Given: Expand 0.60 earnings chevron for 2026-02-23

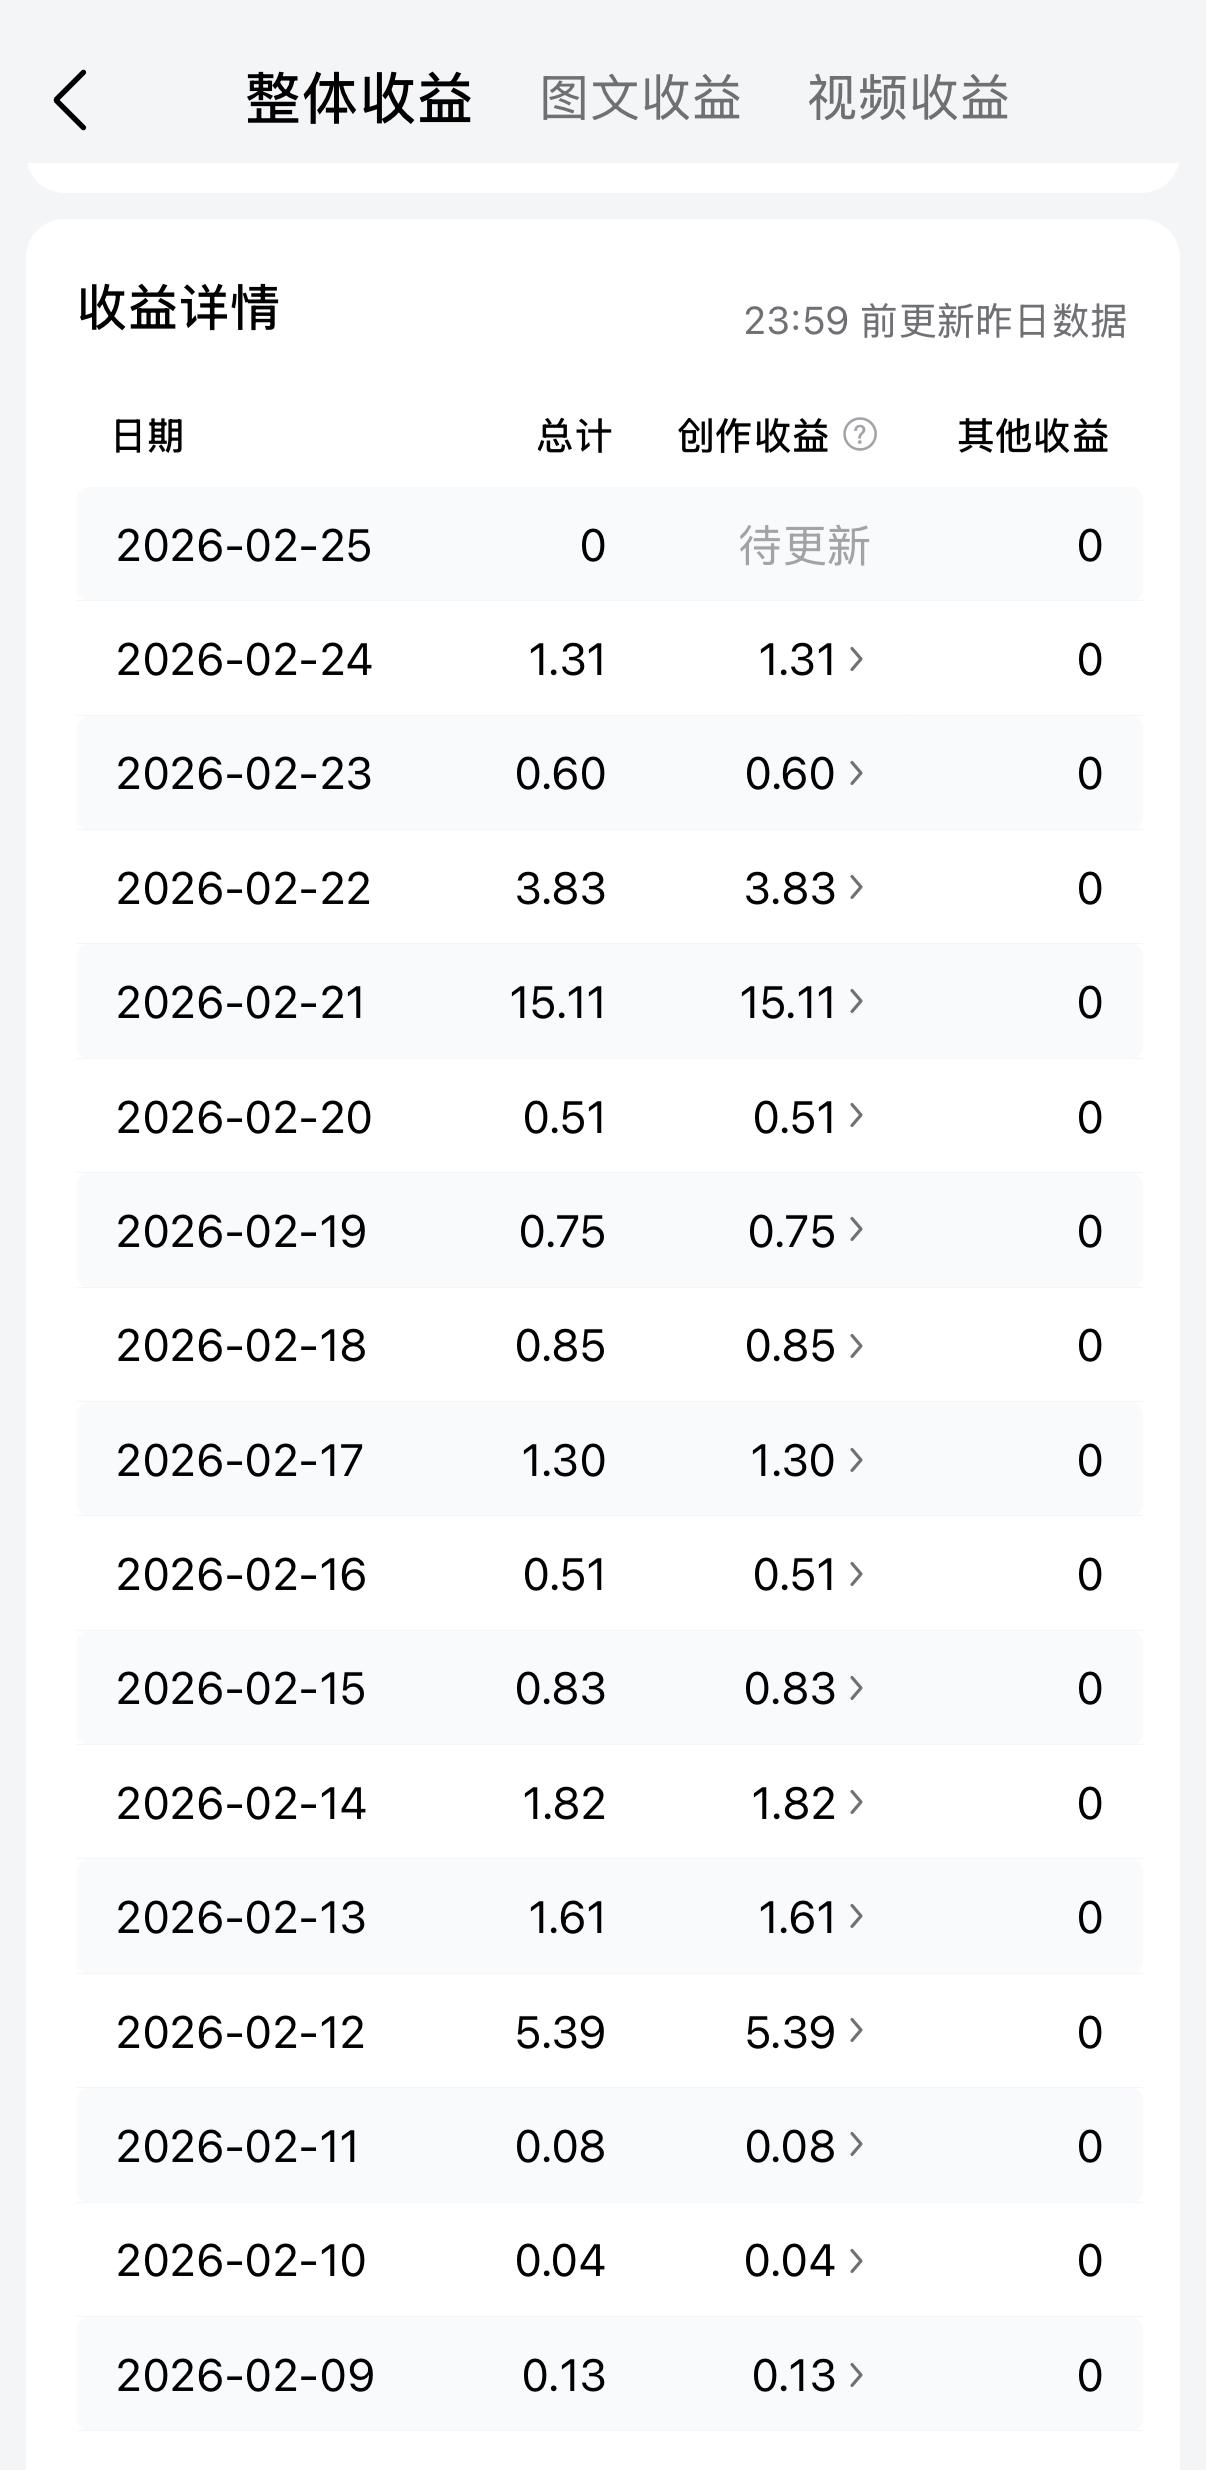Looking at the screenshot, I should point(856,773).
